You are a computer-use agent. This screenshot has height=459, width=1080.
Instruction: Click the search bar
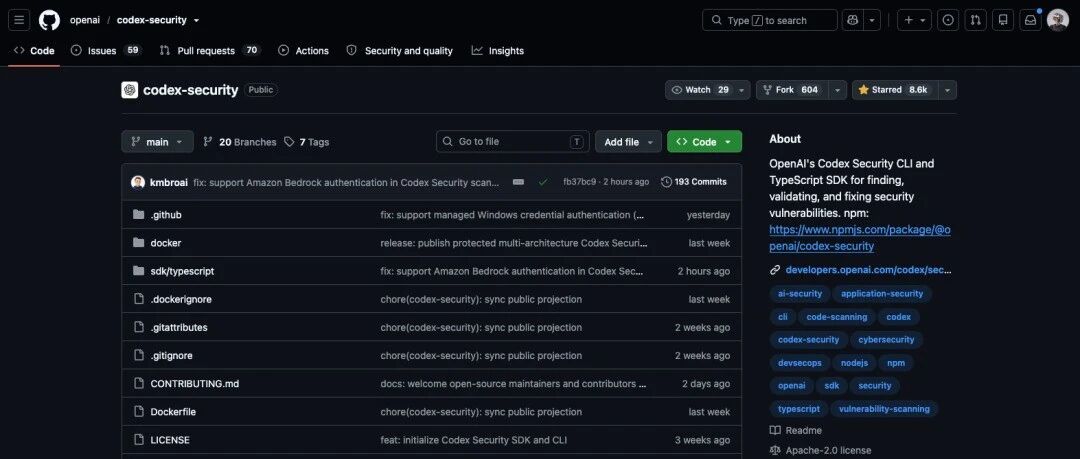[769, 20]
